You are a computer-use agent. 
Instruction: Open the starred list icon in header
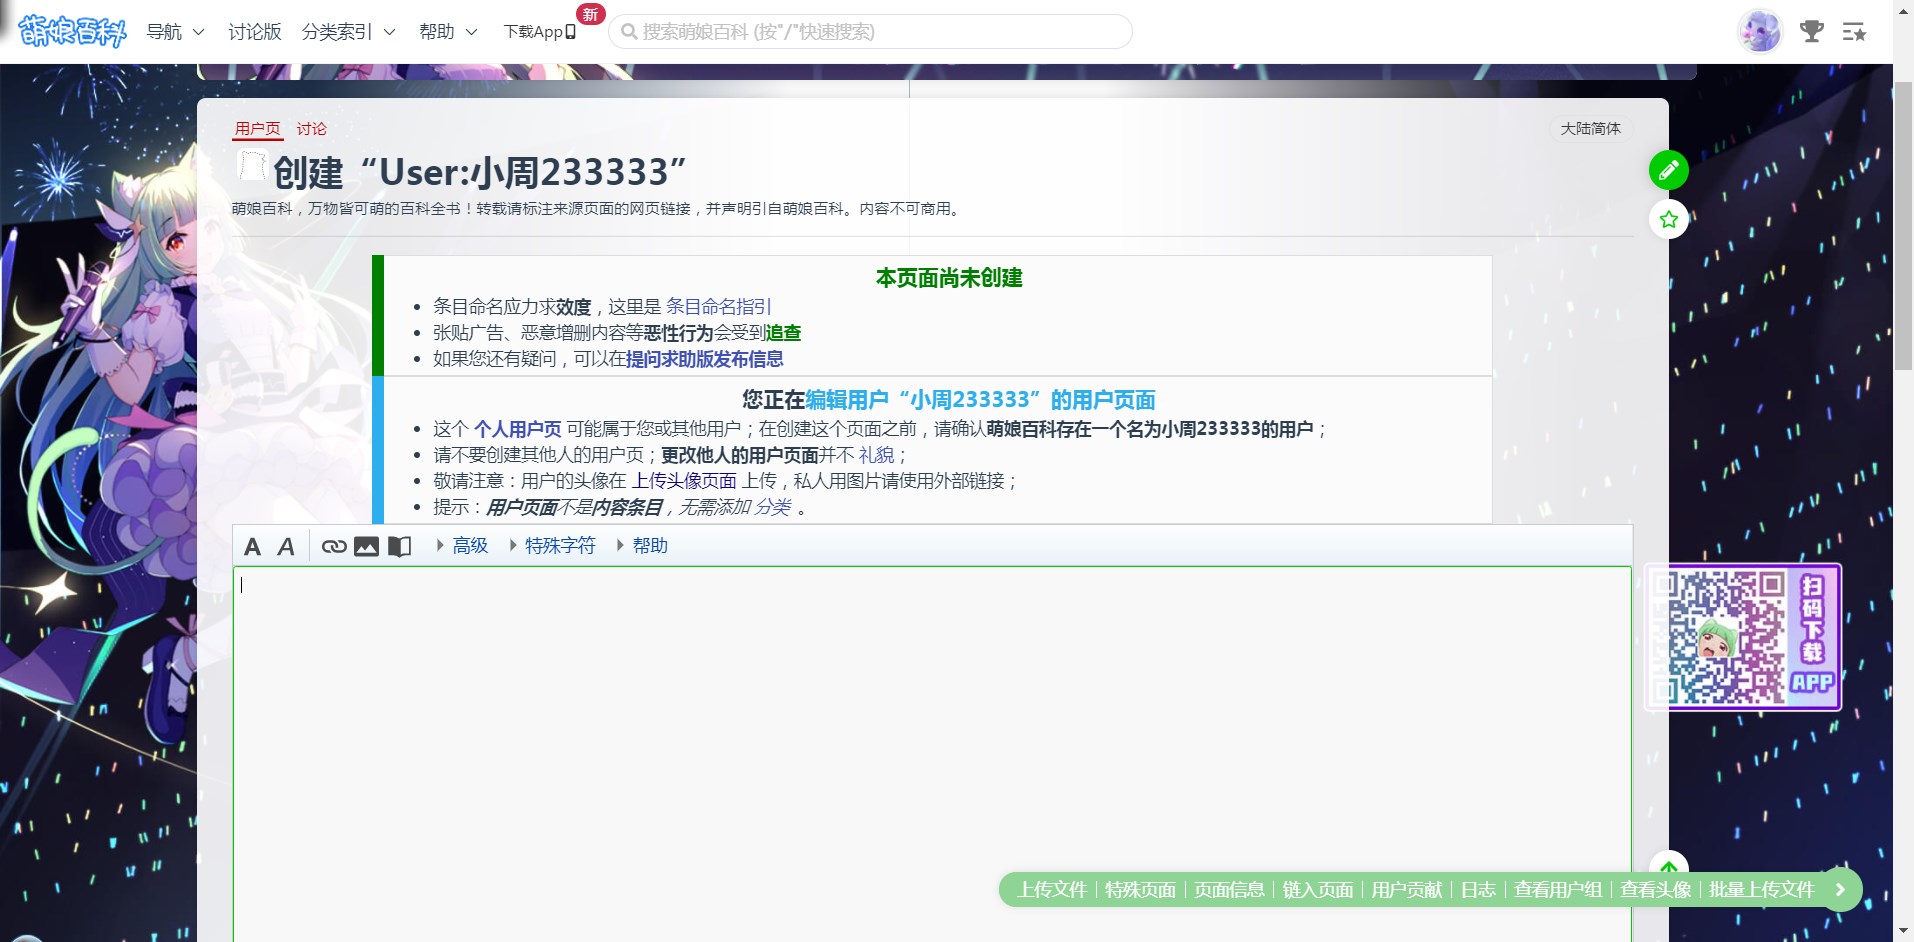pos(1854,32)
